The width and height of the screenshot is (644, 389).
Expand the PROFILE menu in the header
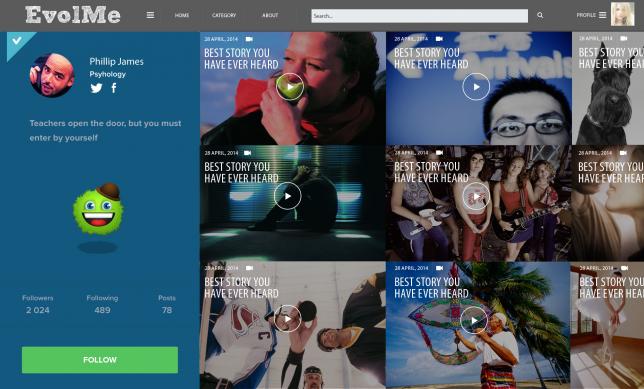pyautogui.click(x=591, y=15)
